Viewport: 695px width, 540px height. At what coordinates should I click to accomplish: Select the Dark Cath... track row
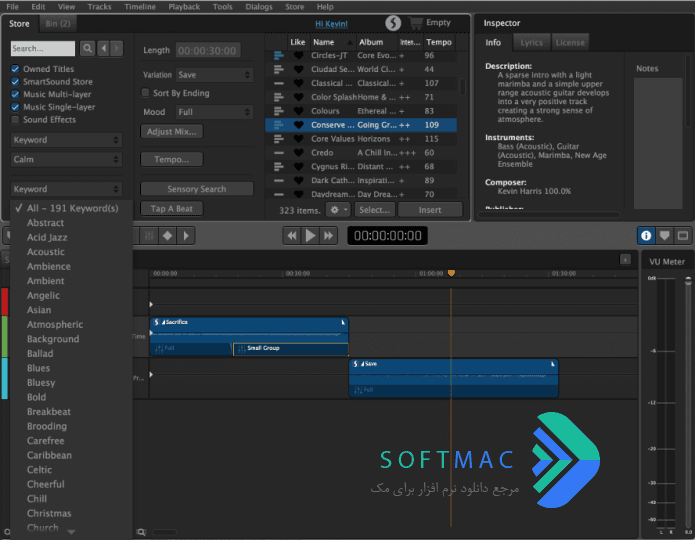[x=361, y=180]
